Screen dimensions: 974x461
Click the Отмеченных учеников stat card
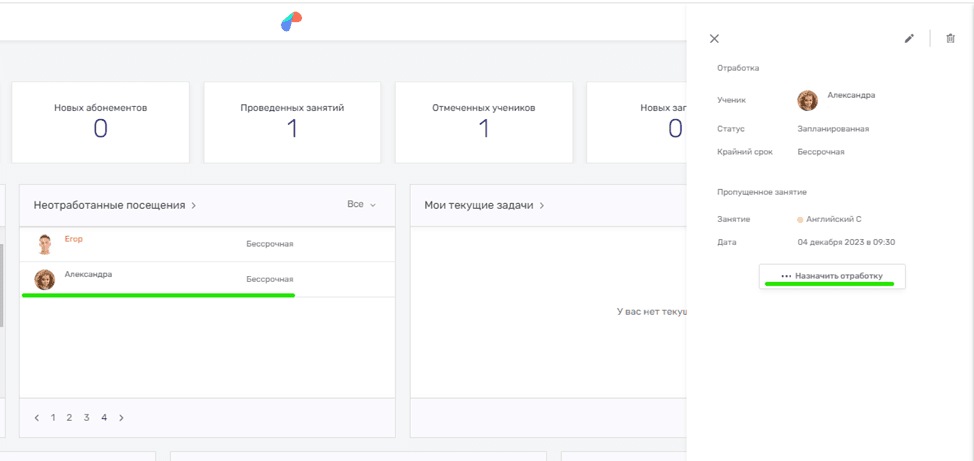(x=484, y=121)
